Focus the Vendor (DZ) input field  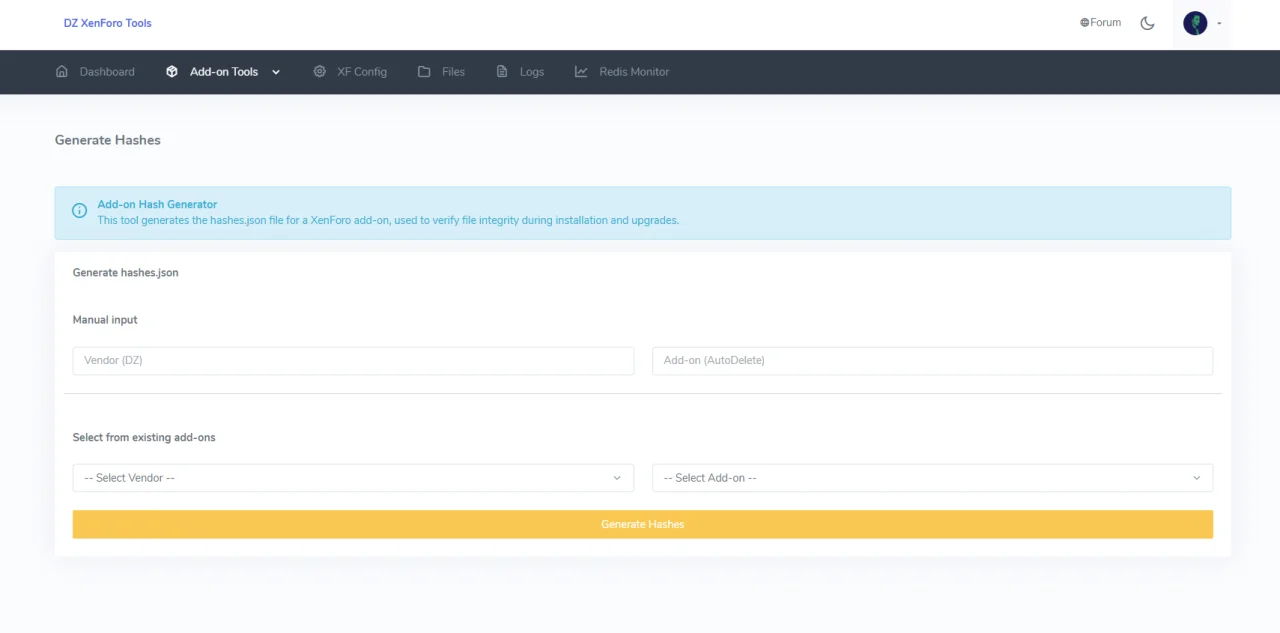tap(353, 361)
